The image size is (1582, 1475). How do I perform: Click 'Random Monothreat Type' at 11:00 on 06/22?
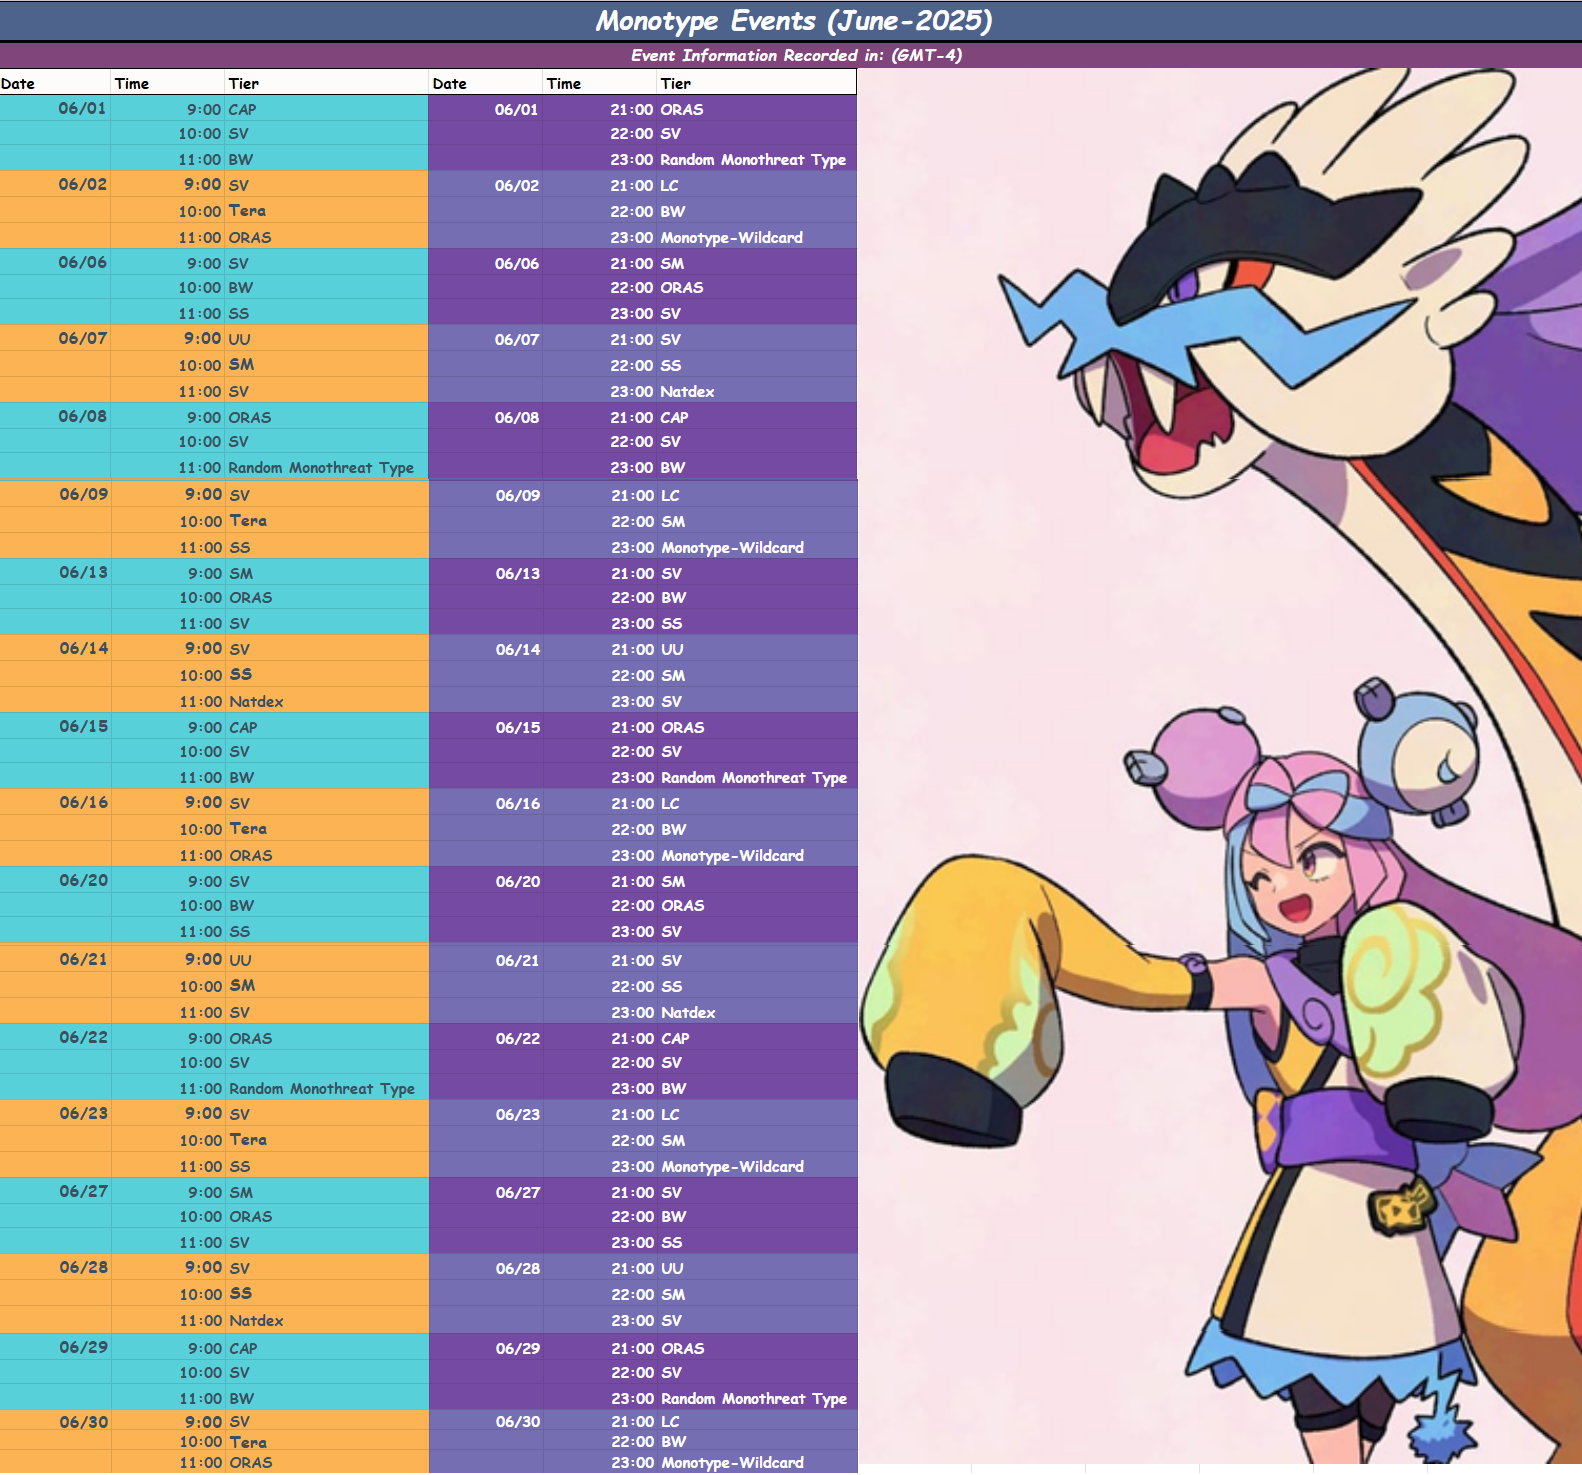[322, 1089]
